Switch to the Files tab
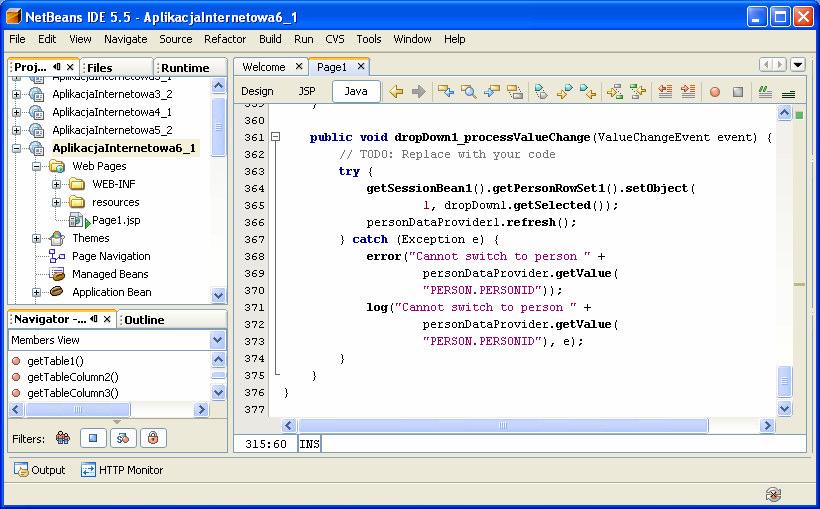The width and height of the screenshot is (820, 509). (x=99, y=68)
